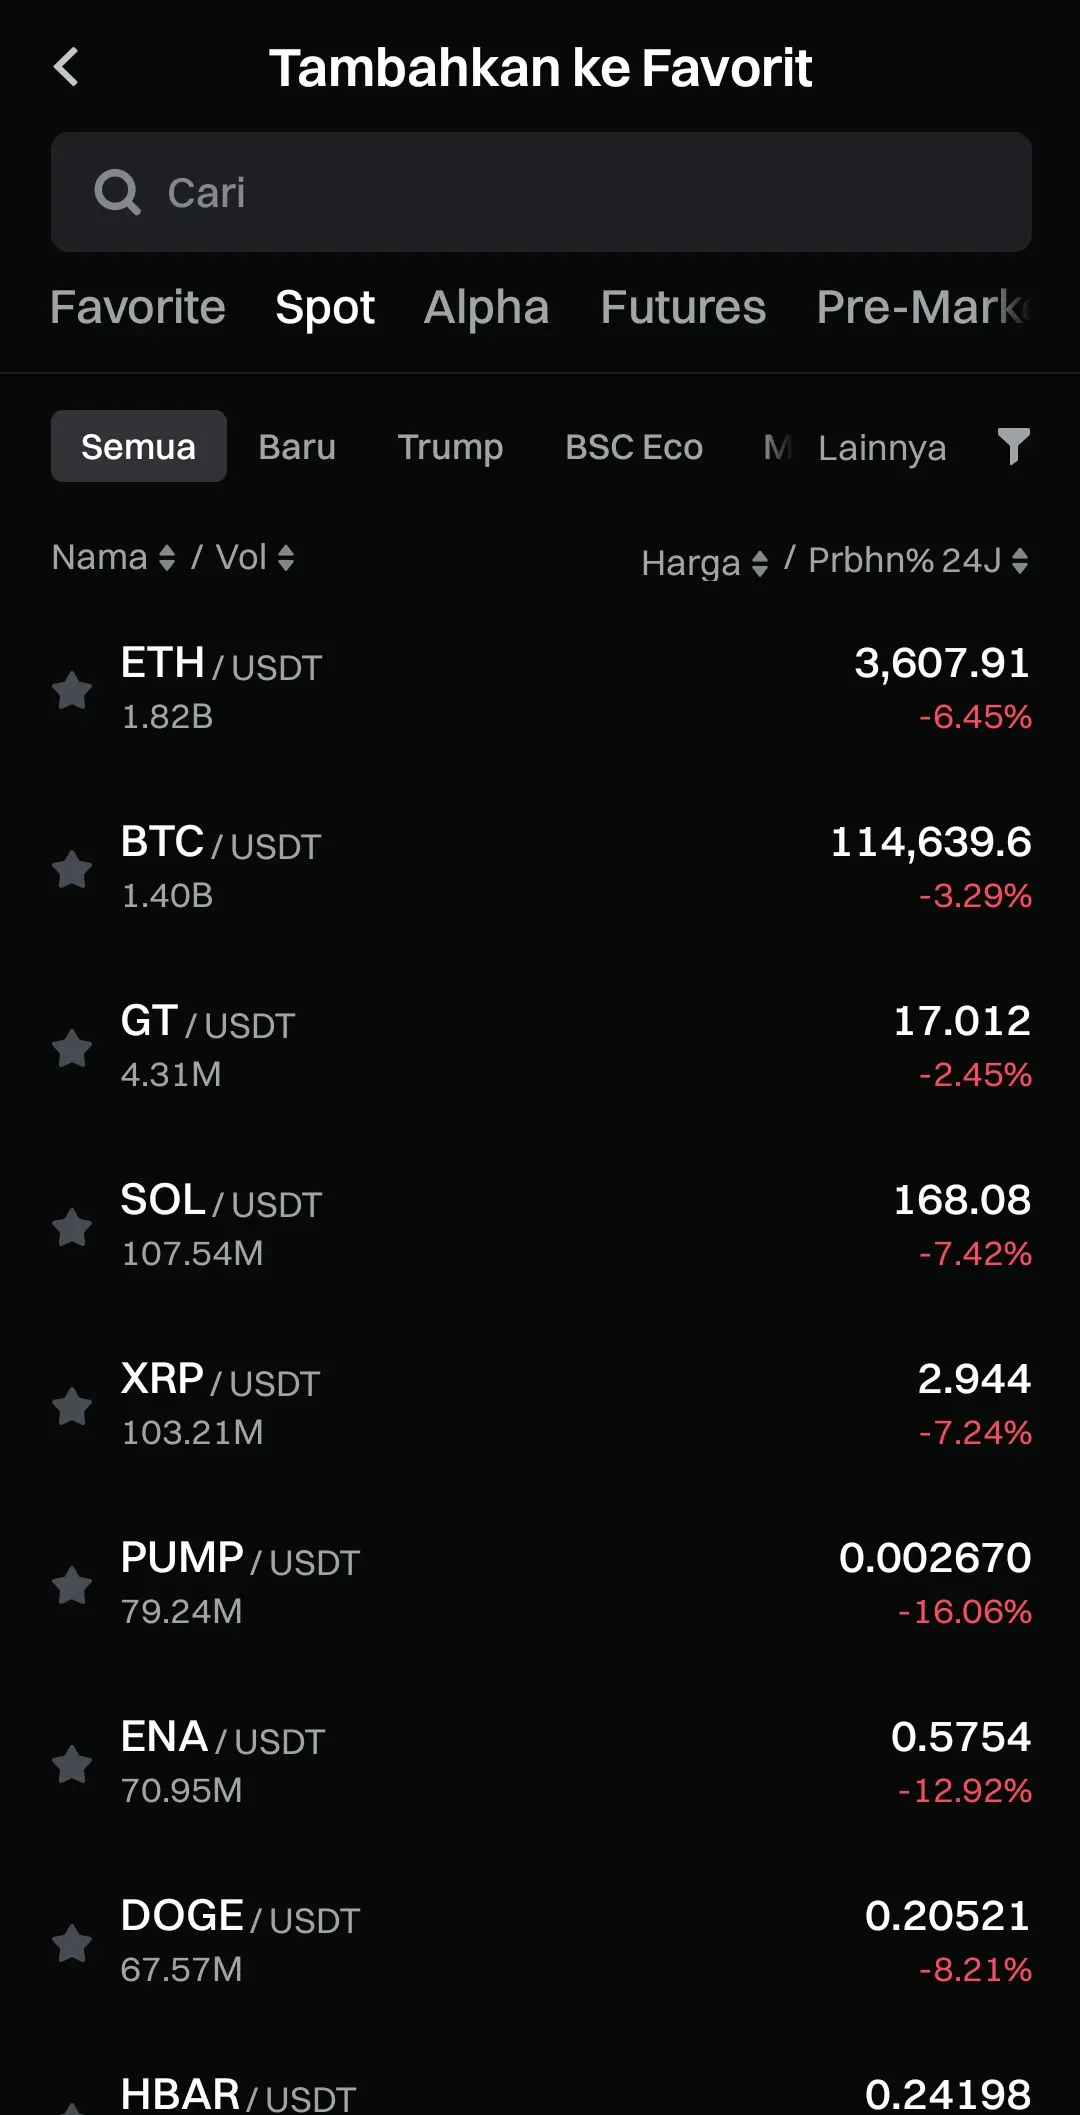Screen dimensions: 1080x2115
Task: Switch to the Futures tab
Action: (x=683, y=307)
